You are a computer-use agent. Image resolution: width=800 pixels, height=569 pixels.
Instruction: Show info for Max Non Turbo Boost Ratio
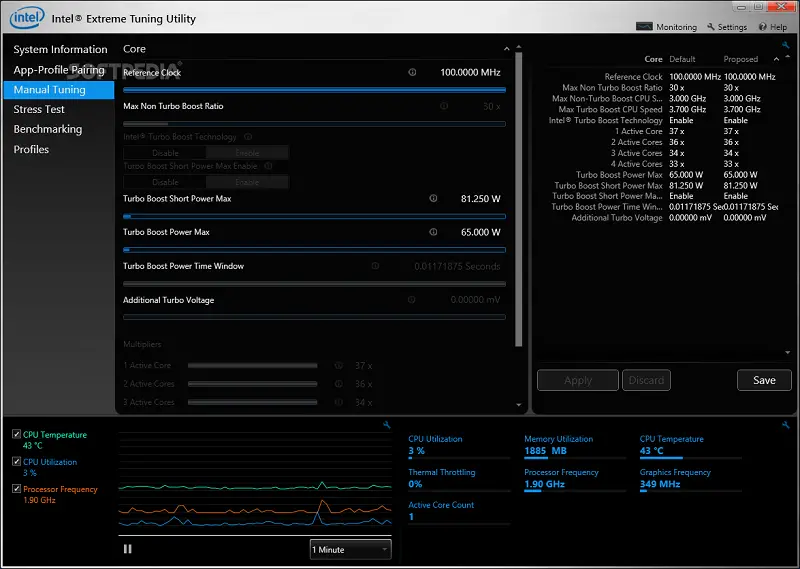[x=444, y=106]
